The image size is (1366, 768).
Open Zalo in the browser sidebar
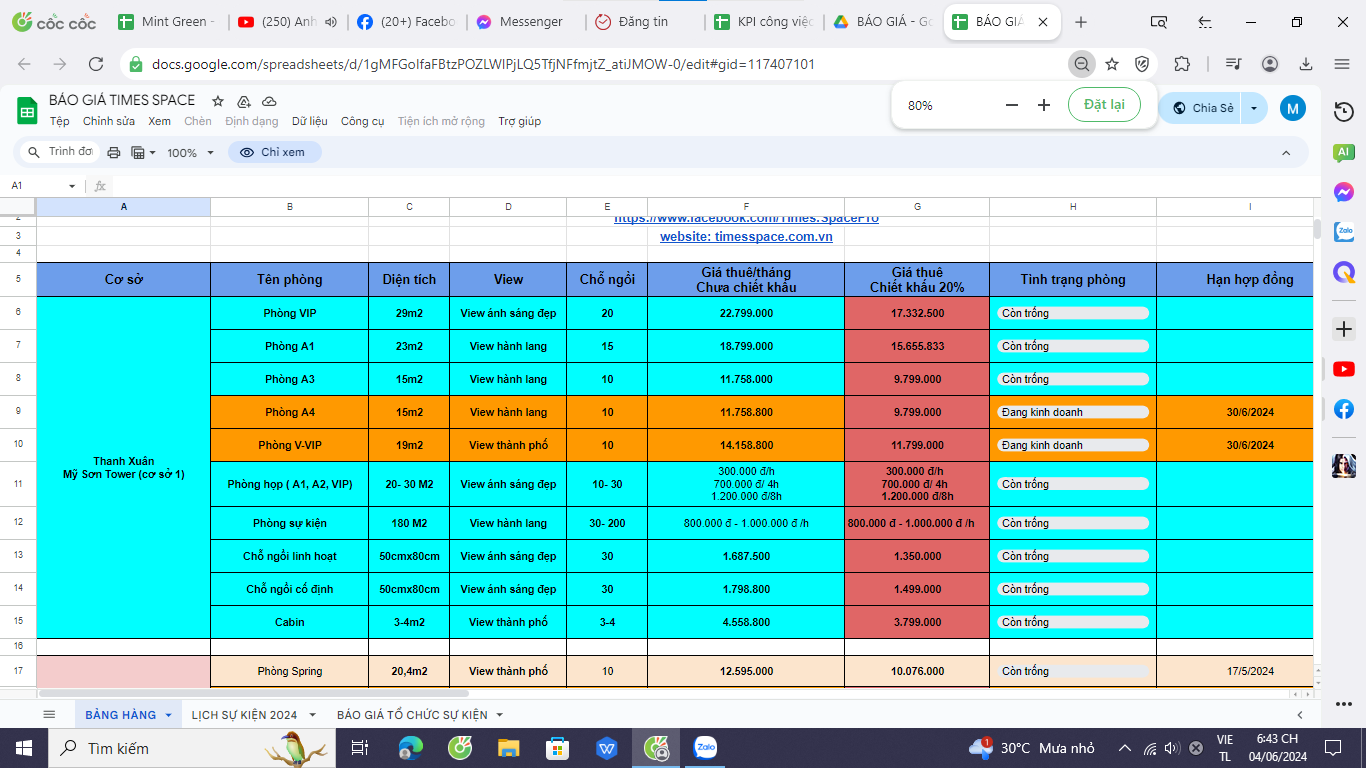[x=1343, y=232]
